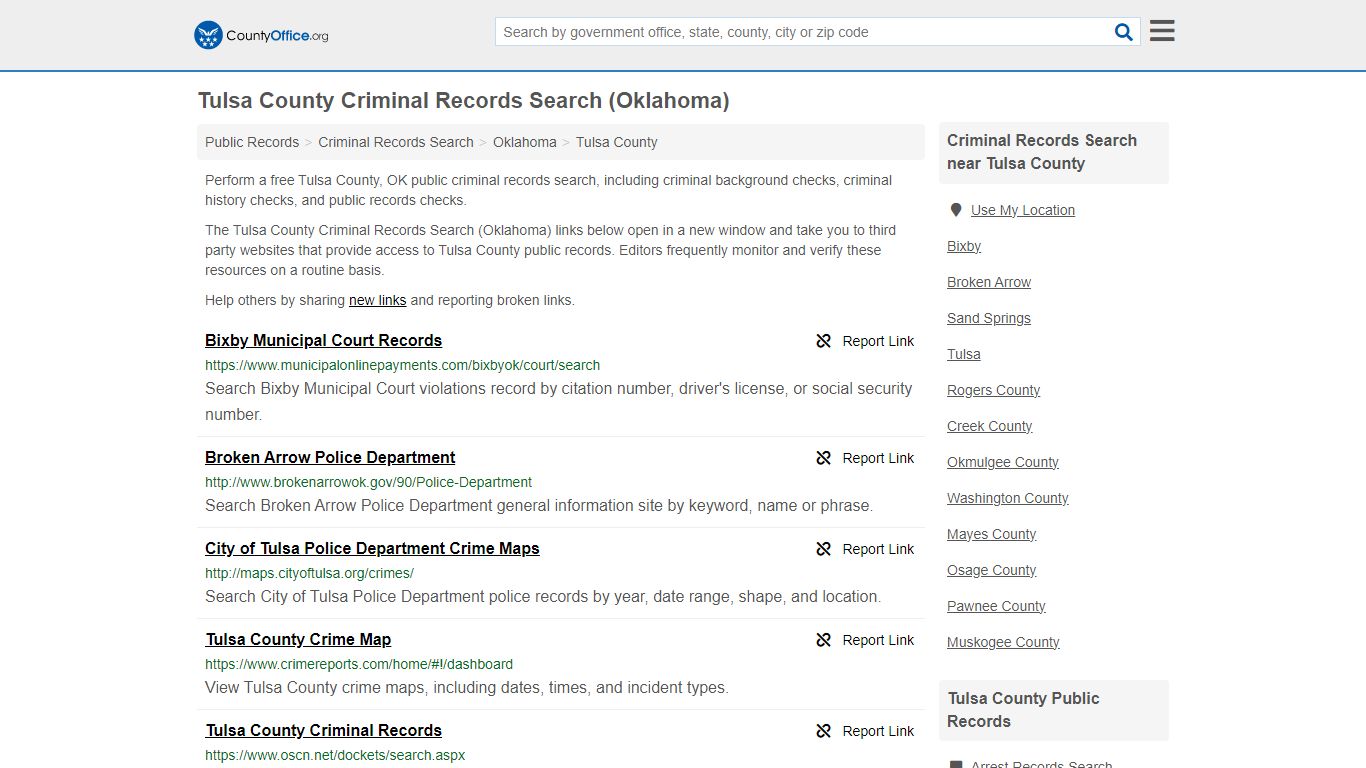The image size is (1366, 768).
Task: Open Rogers County link
Action: (993, 390)
